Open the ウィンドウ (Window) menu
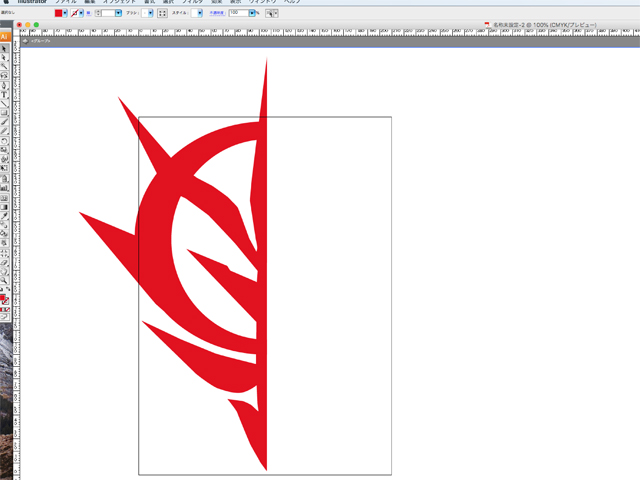This screenshot has height=480, width=640. click(x=262, y=2)
